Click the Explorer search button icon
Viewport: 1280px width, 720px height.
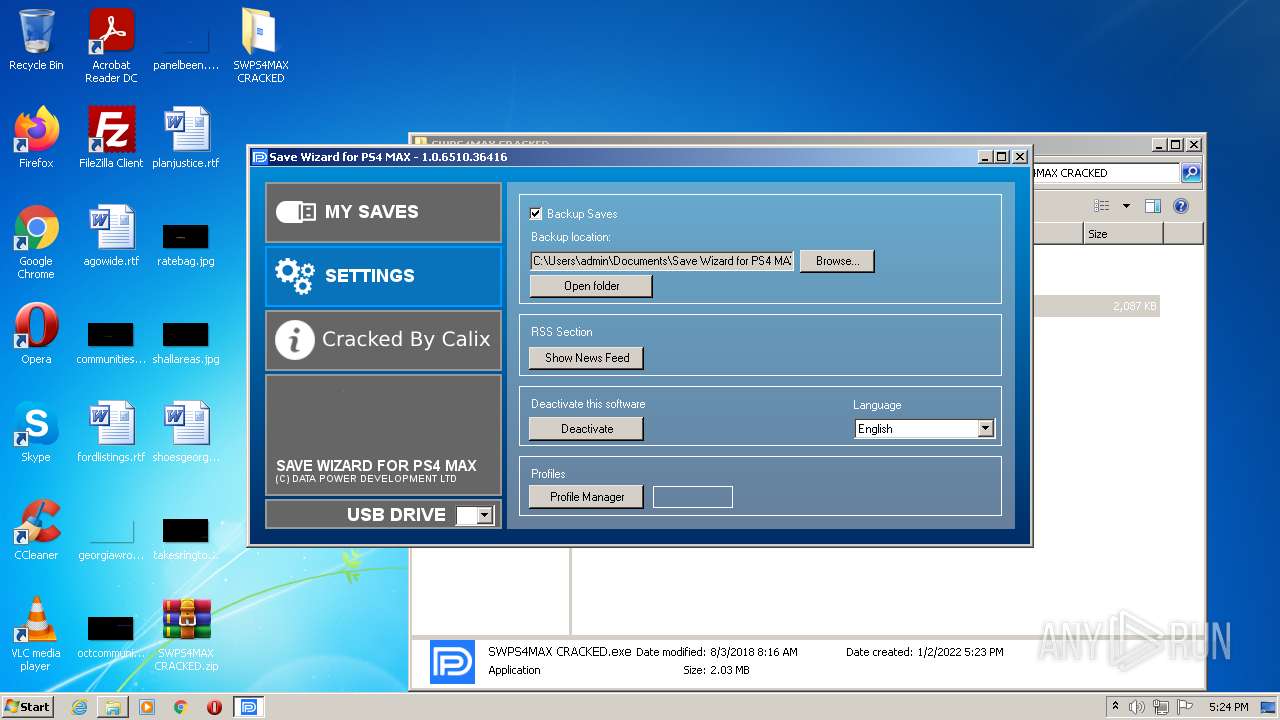1191,173
